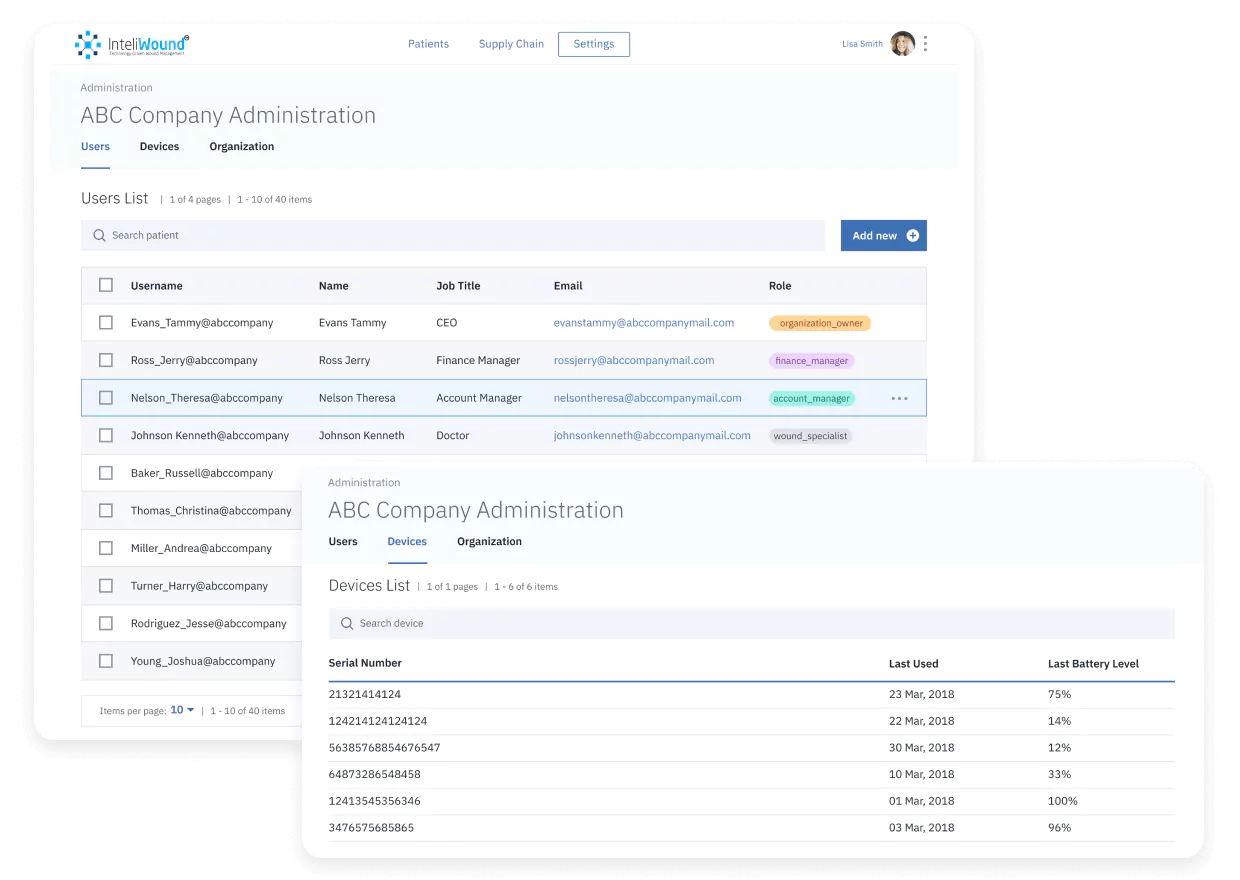
Task: Open Organization tab in back window
Action: pos(242,147)
